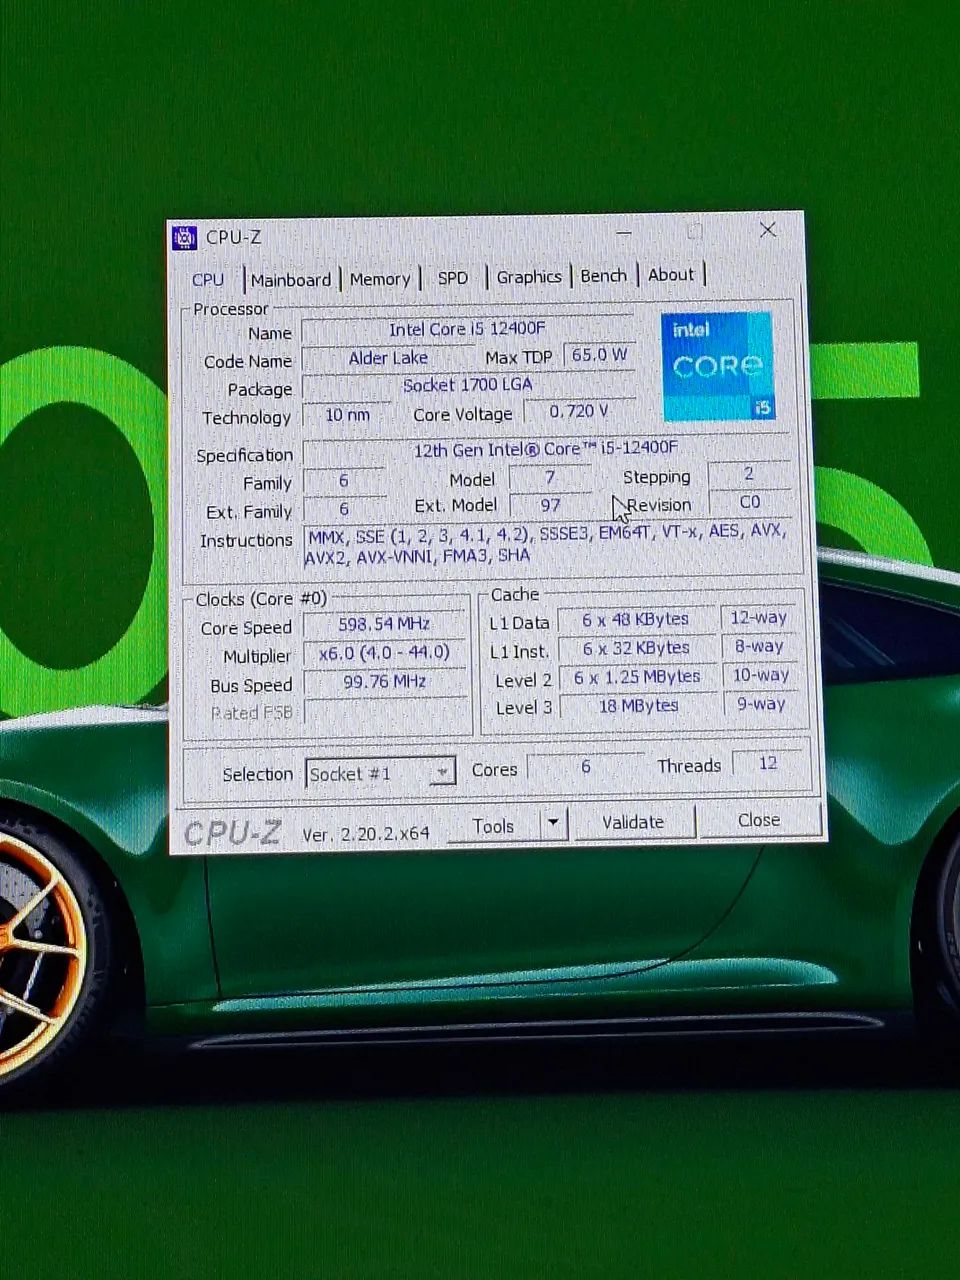The width and height of the screenshot is (960, 1280).
Task: Click the version text Ver. 2.20.2.x64
Action: pyautogui.click(x=366, y=833)
